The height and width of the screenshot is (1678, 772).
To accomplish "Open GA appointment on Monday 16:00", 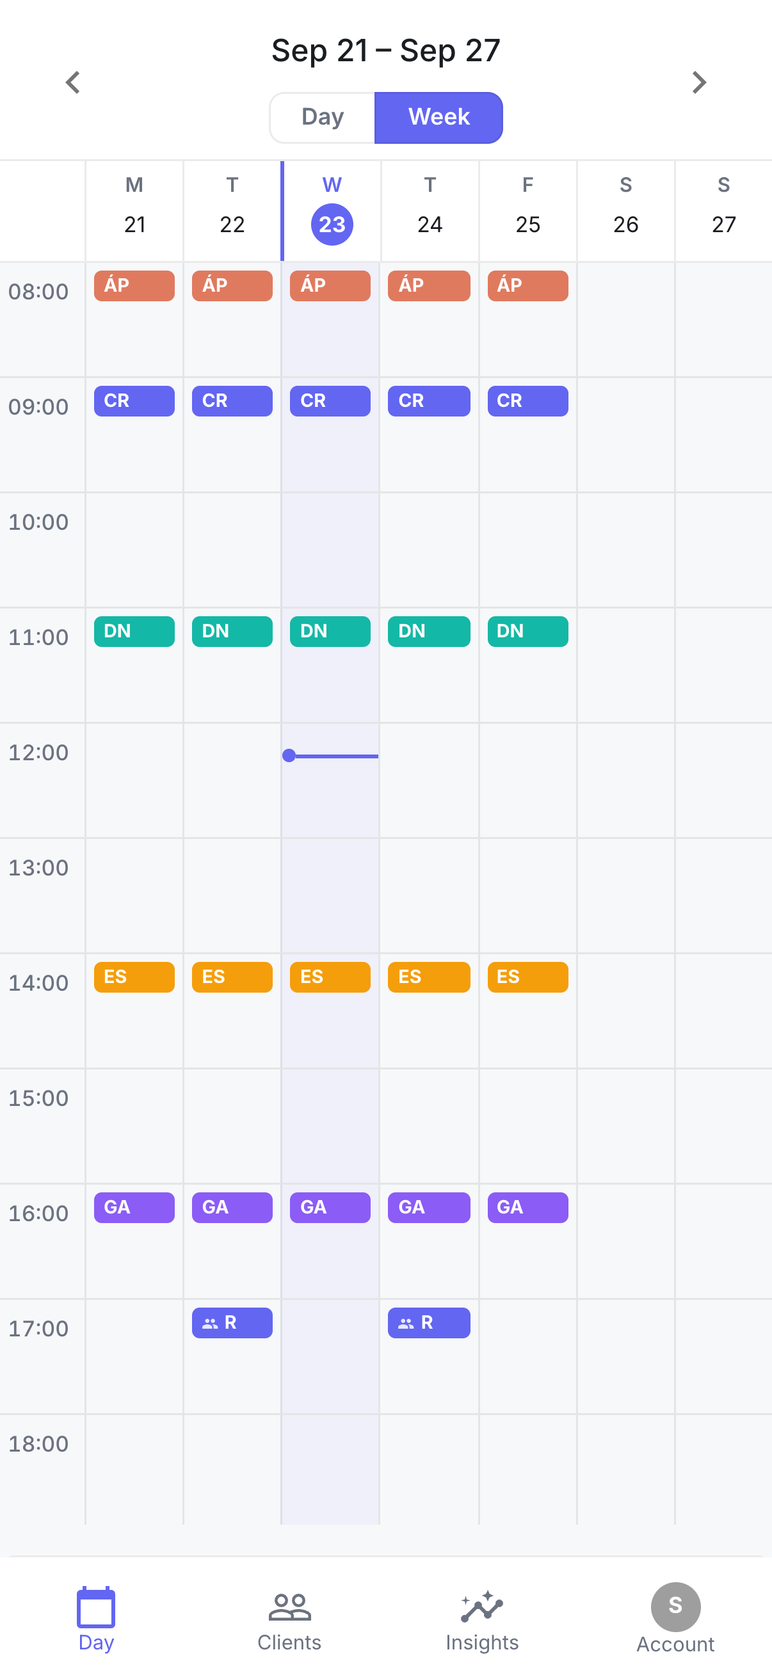I will pos(134,1207).
